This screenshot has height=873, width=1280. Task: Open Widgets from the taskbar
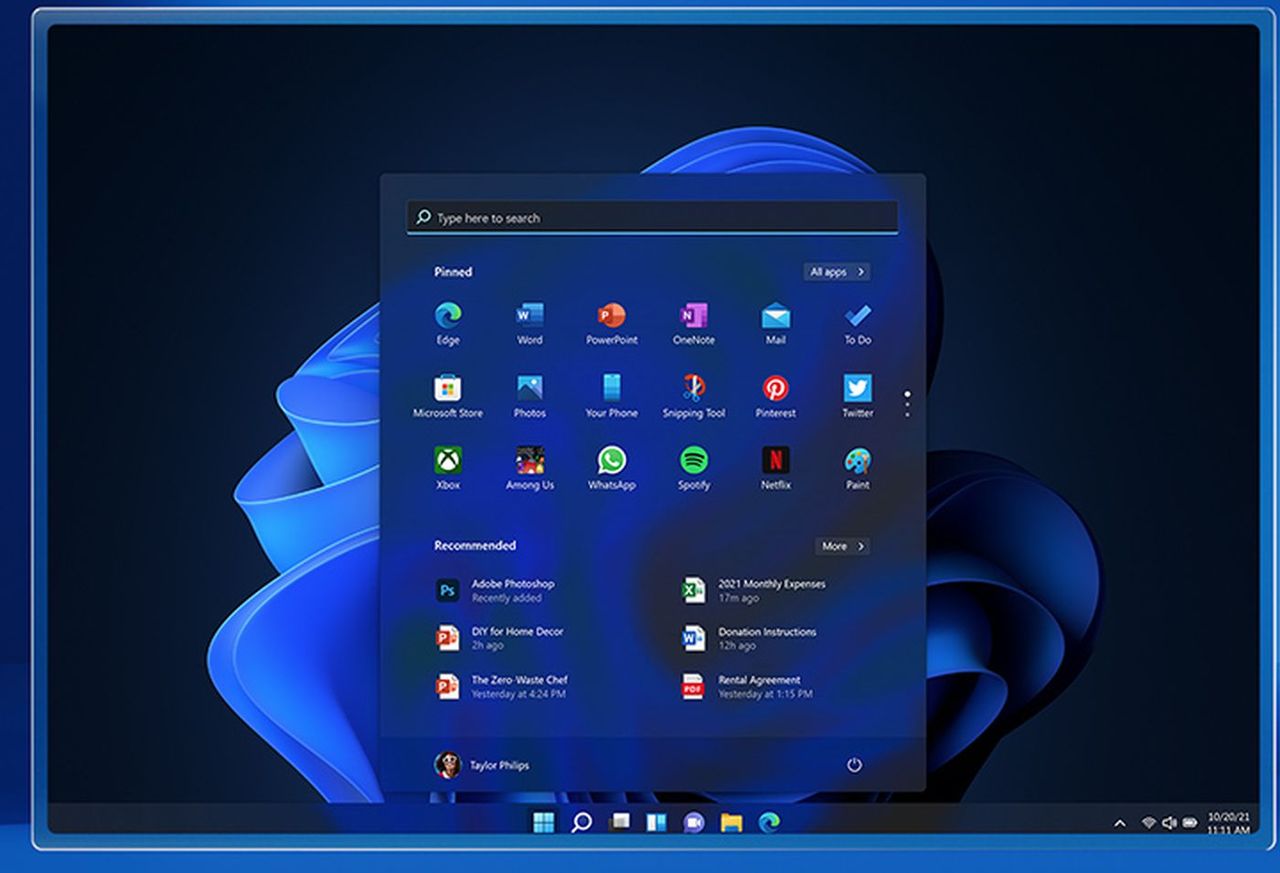pyautogui.click(x=656, y=822)
